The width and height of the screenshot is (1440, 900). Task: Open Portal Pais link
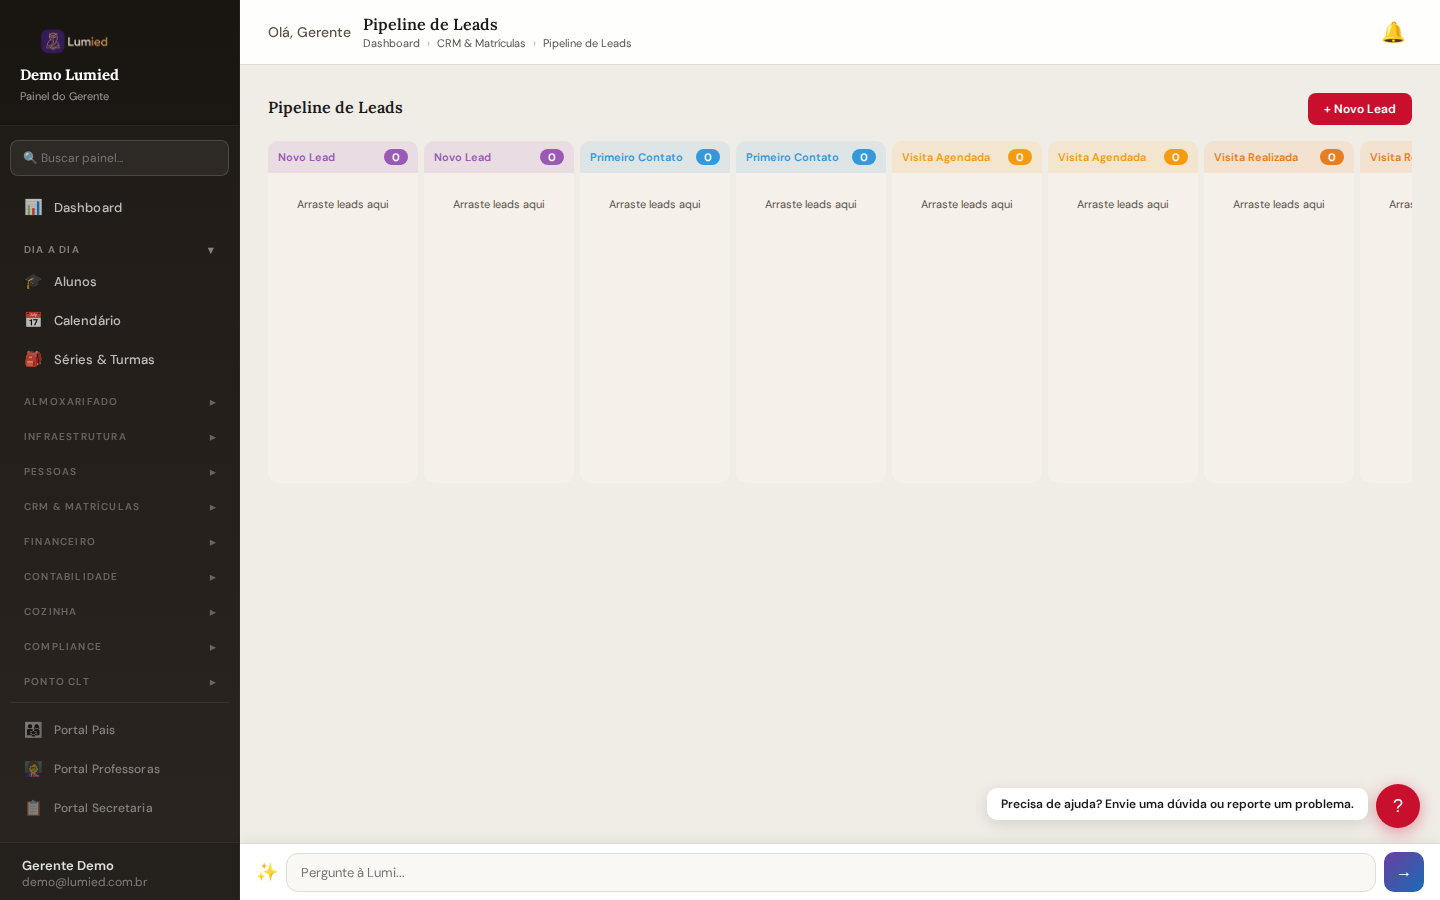(x=84, y=730)
